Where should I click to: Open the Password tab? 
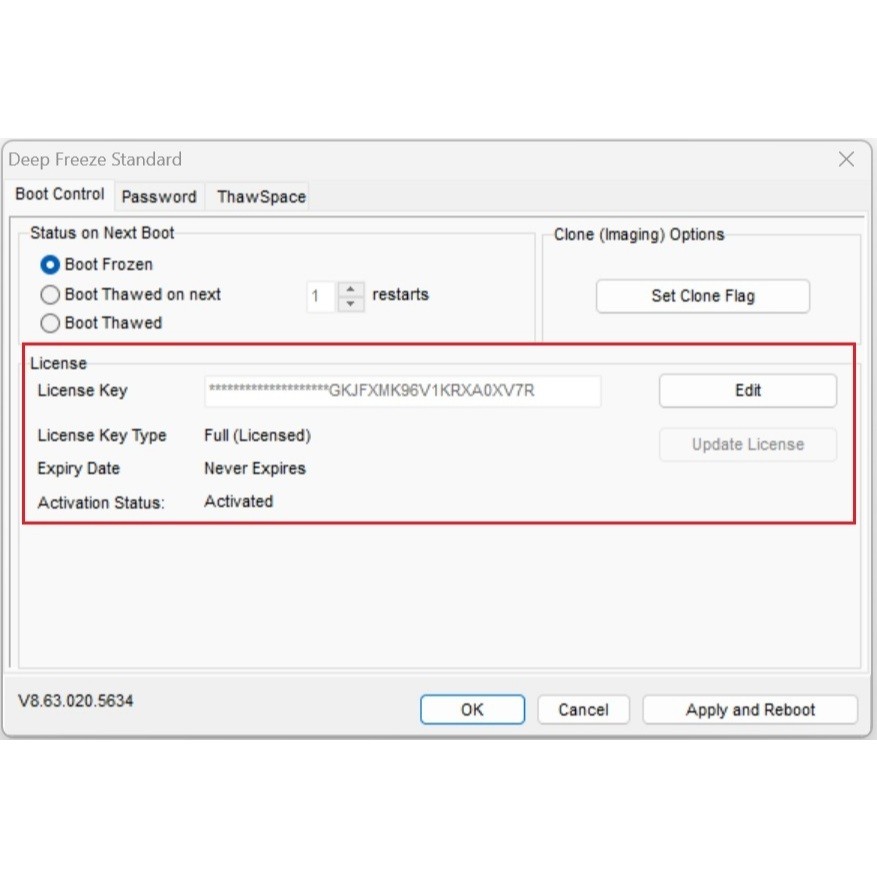point(159,197)
